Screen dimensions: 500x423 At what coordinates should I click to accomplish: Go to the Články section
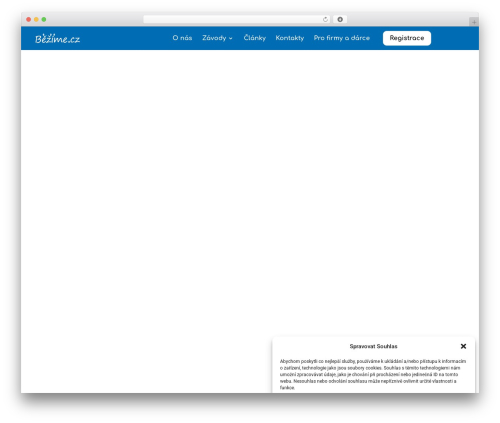point(255,38)
